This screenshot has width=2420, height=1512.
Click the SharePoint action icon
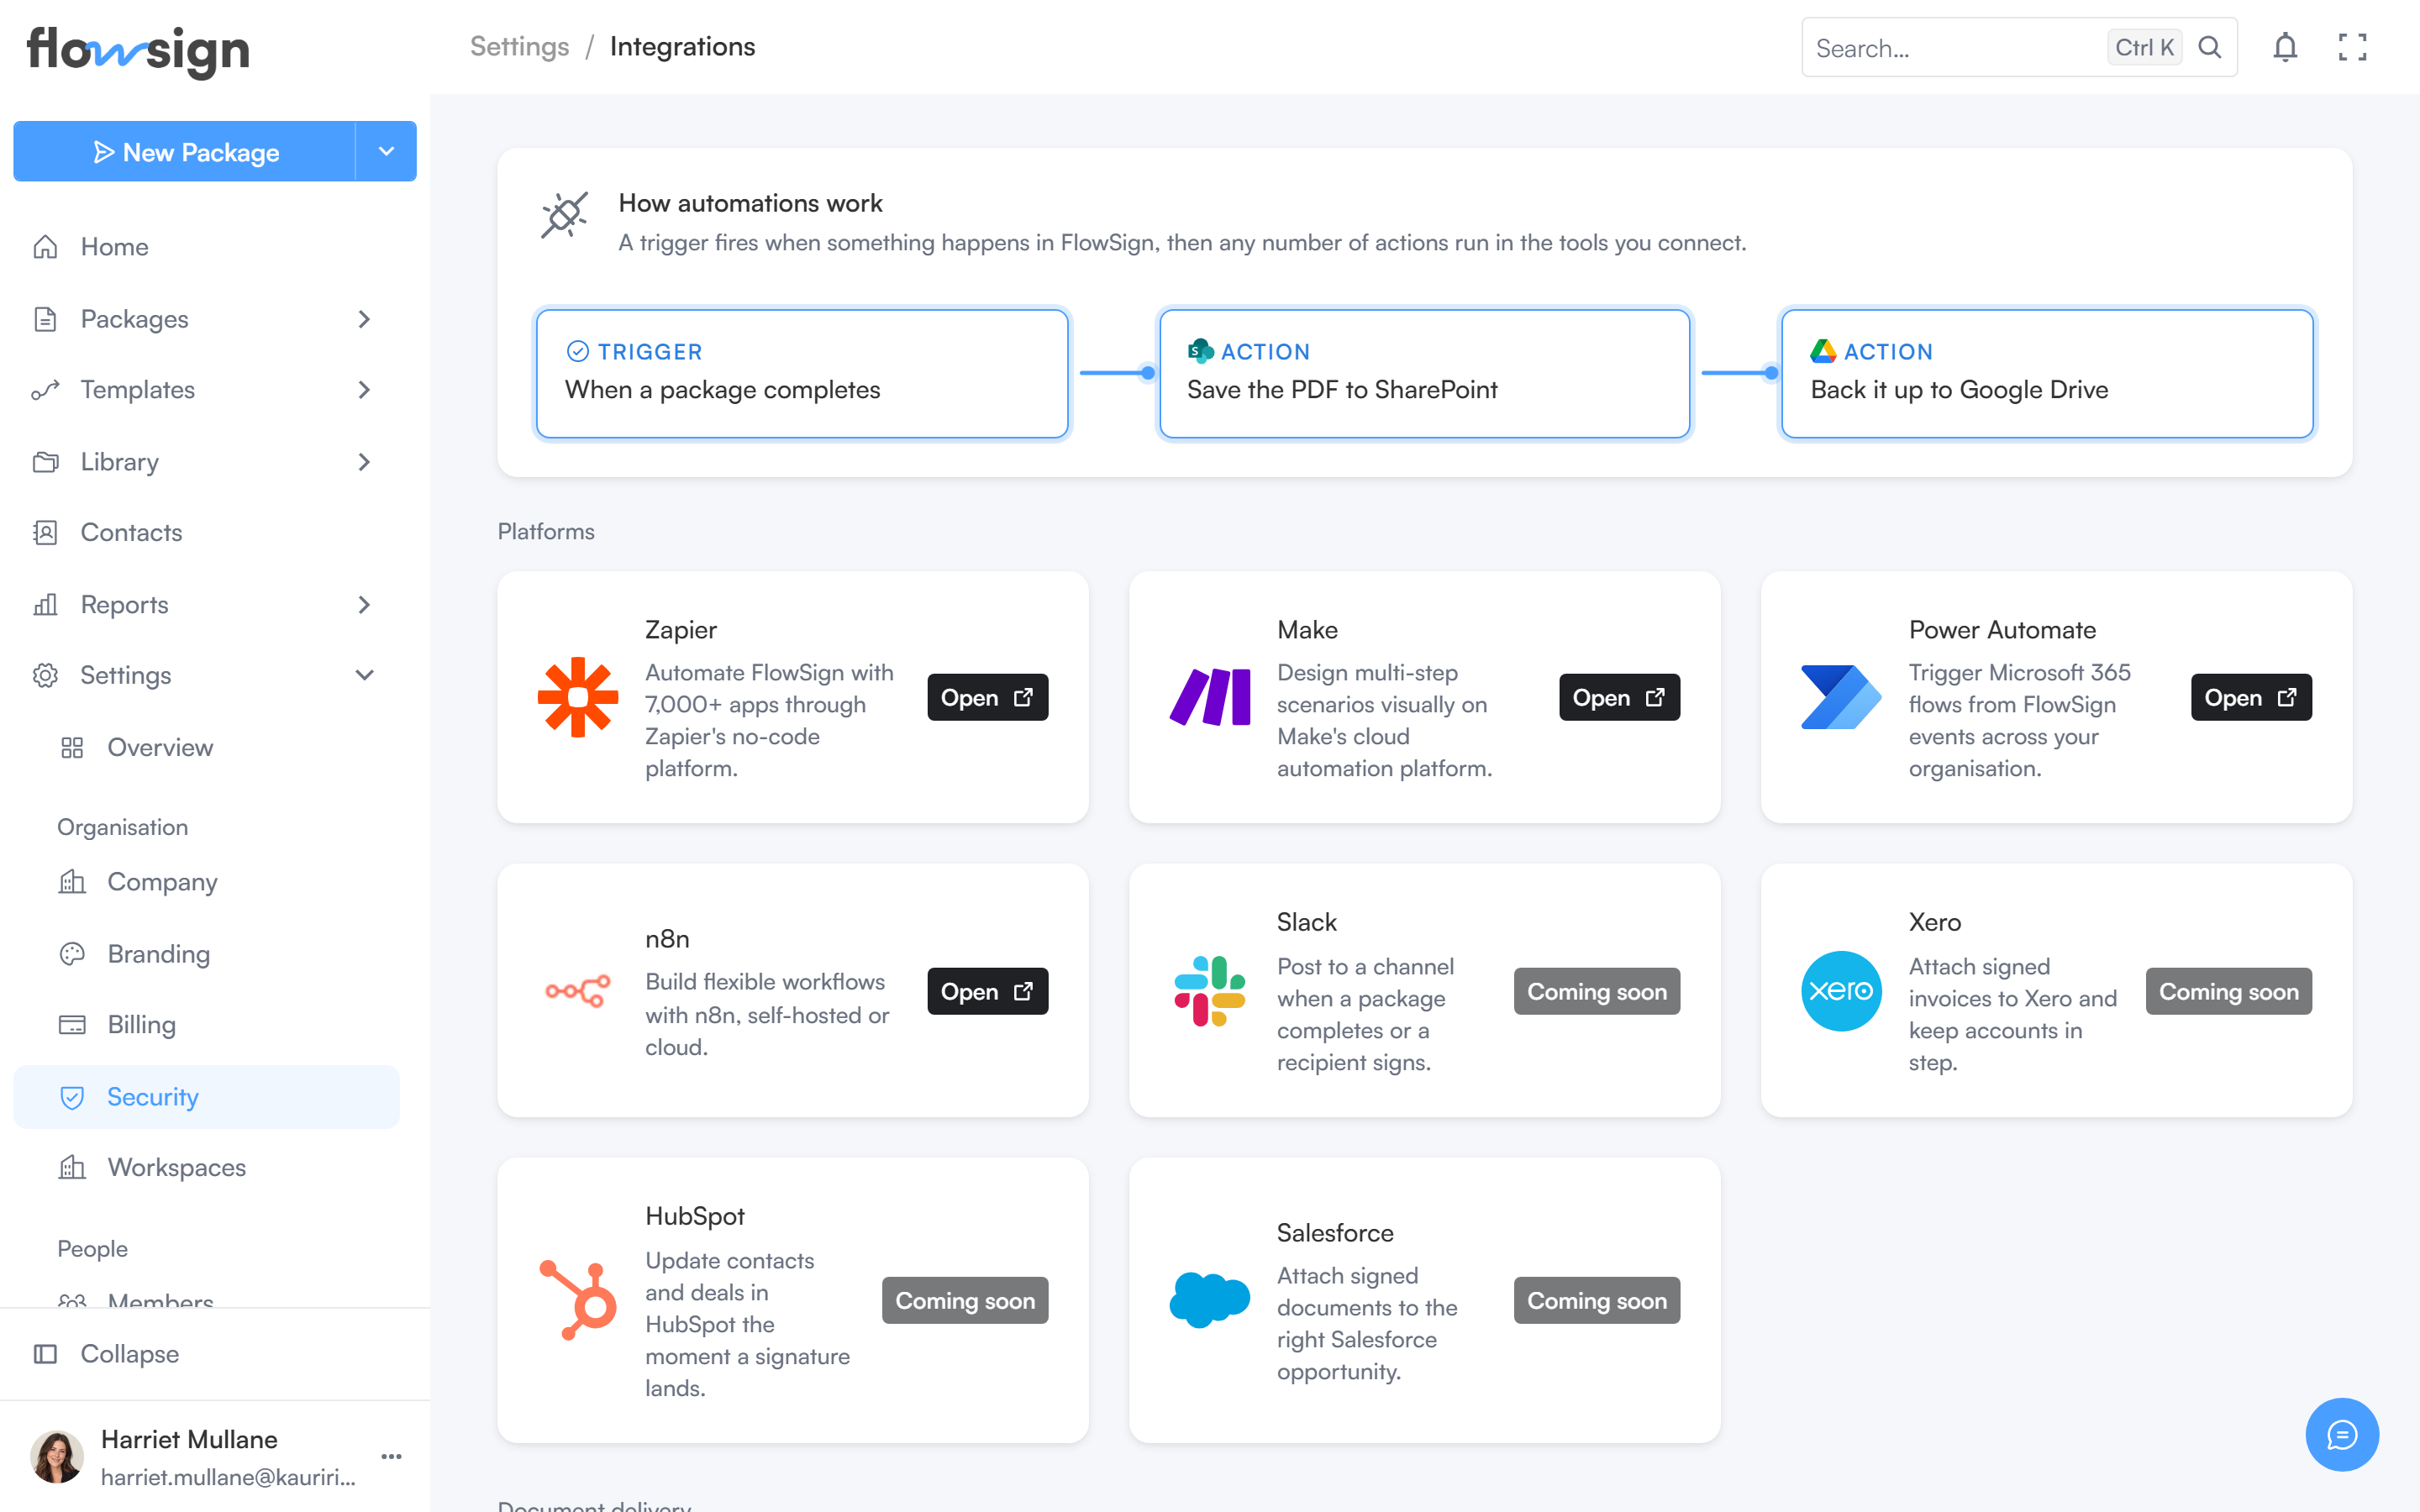(x=1200, y=351)
